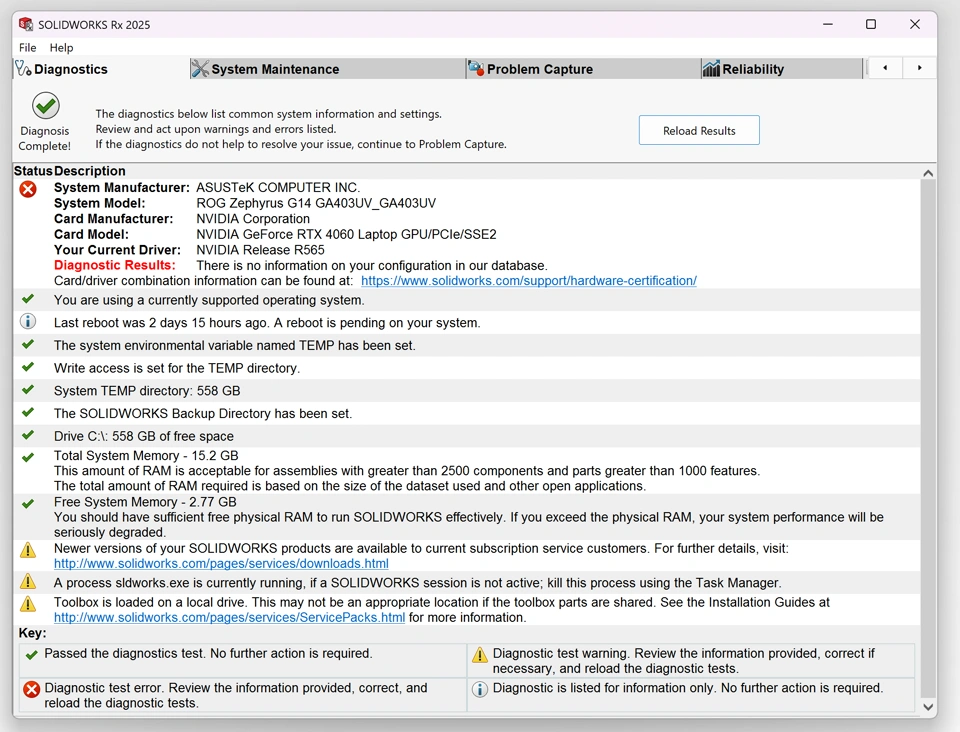Minimize the SOLIDWORKS Rx window

[x=828, y=24]
